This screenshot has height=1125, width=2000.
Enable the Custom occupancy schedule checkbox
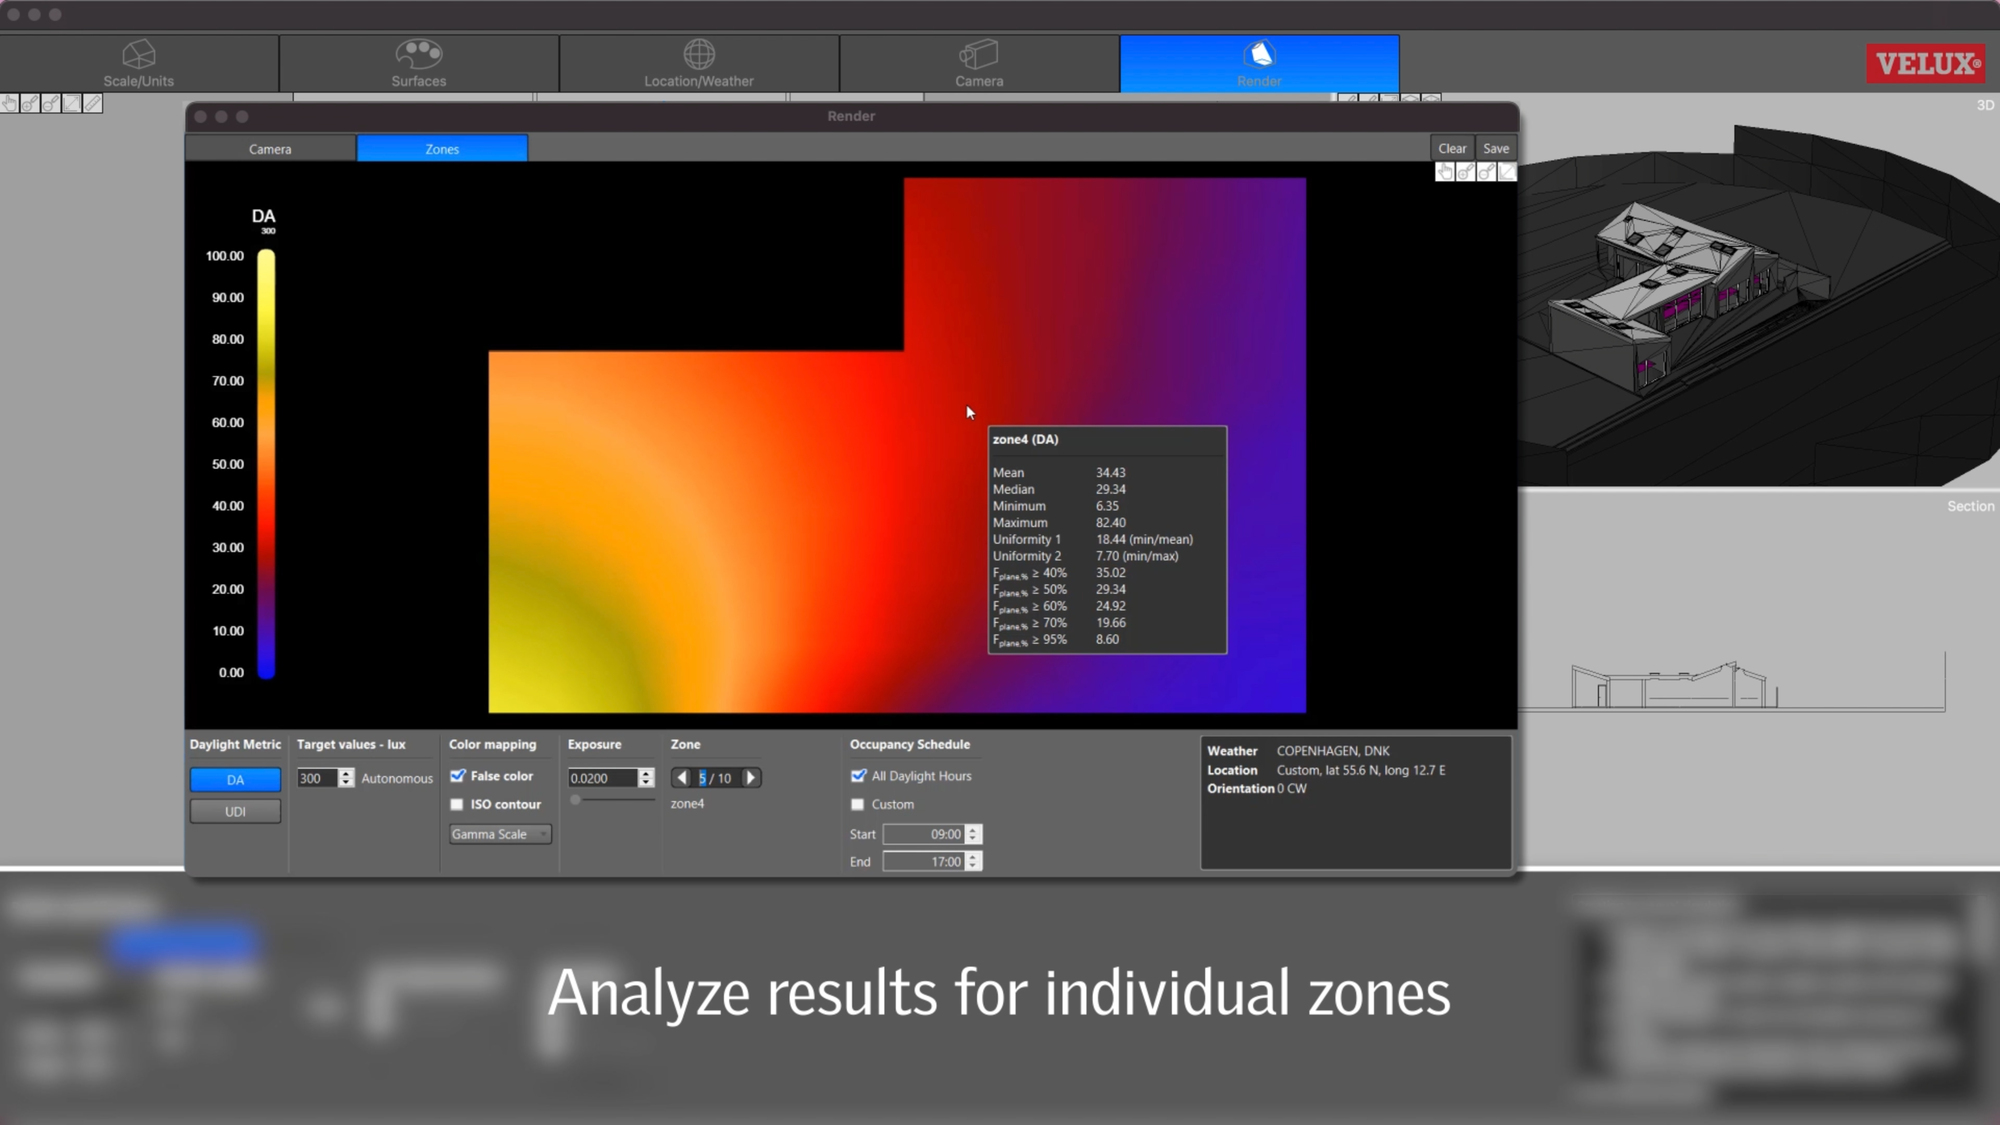coord(858,804)
